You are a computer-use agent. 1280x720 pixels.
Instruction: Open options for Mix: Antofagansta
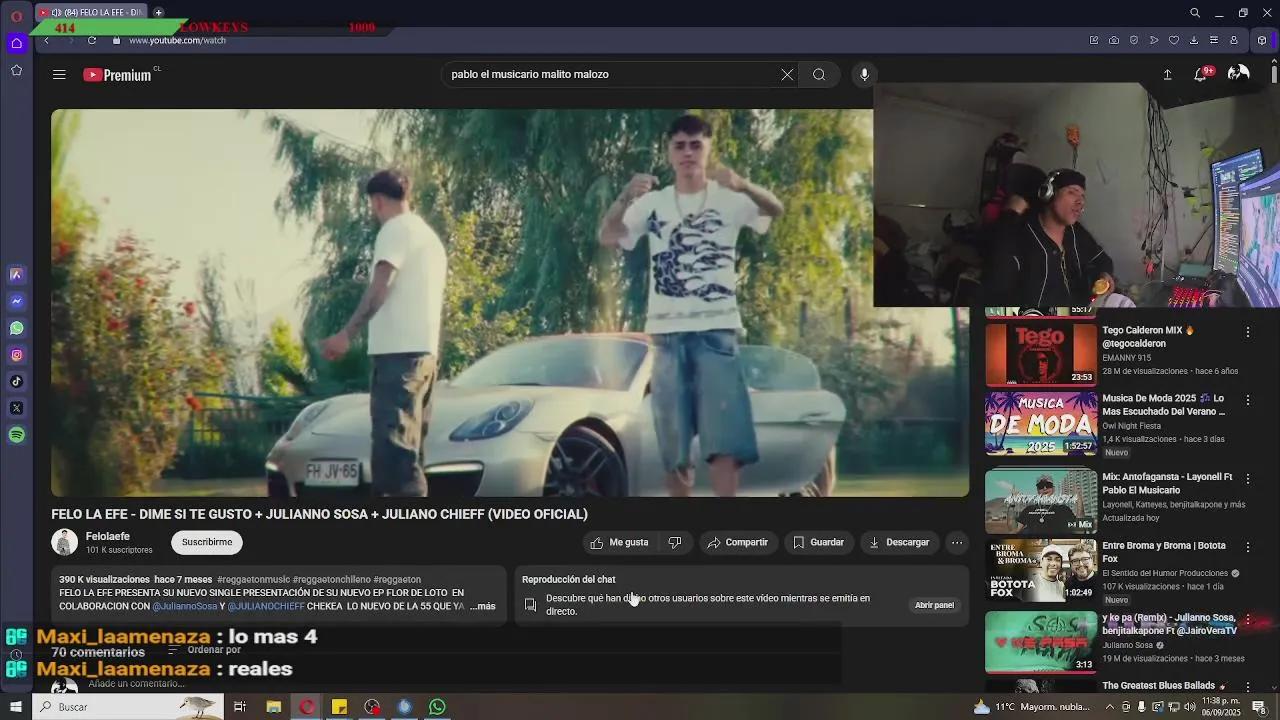1247,478
